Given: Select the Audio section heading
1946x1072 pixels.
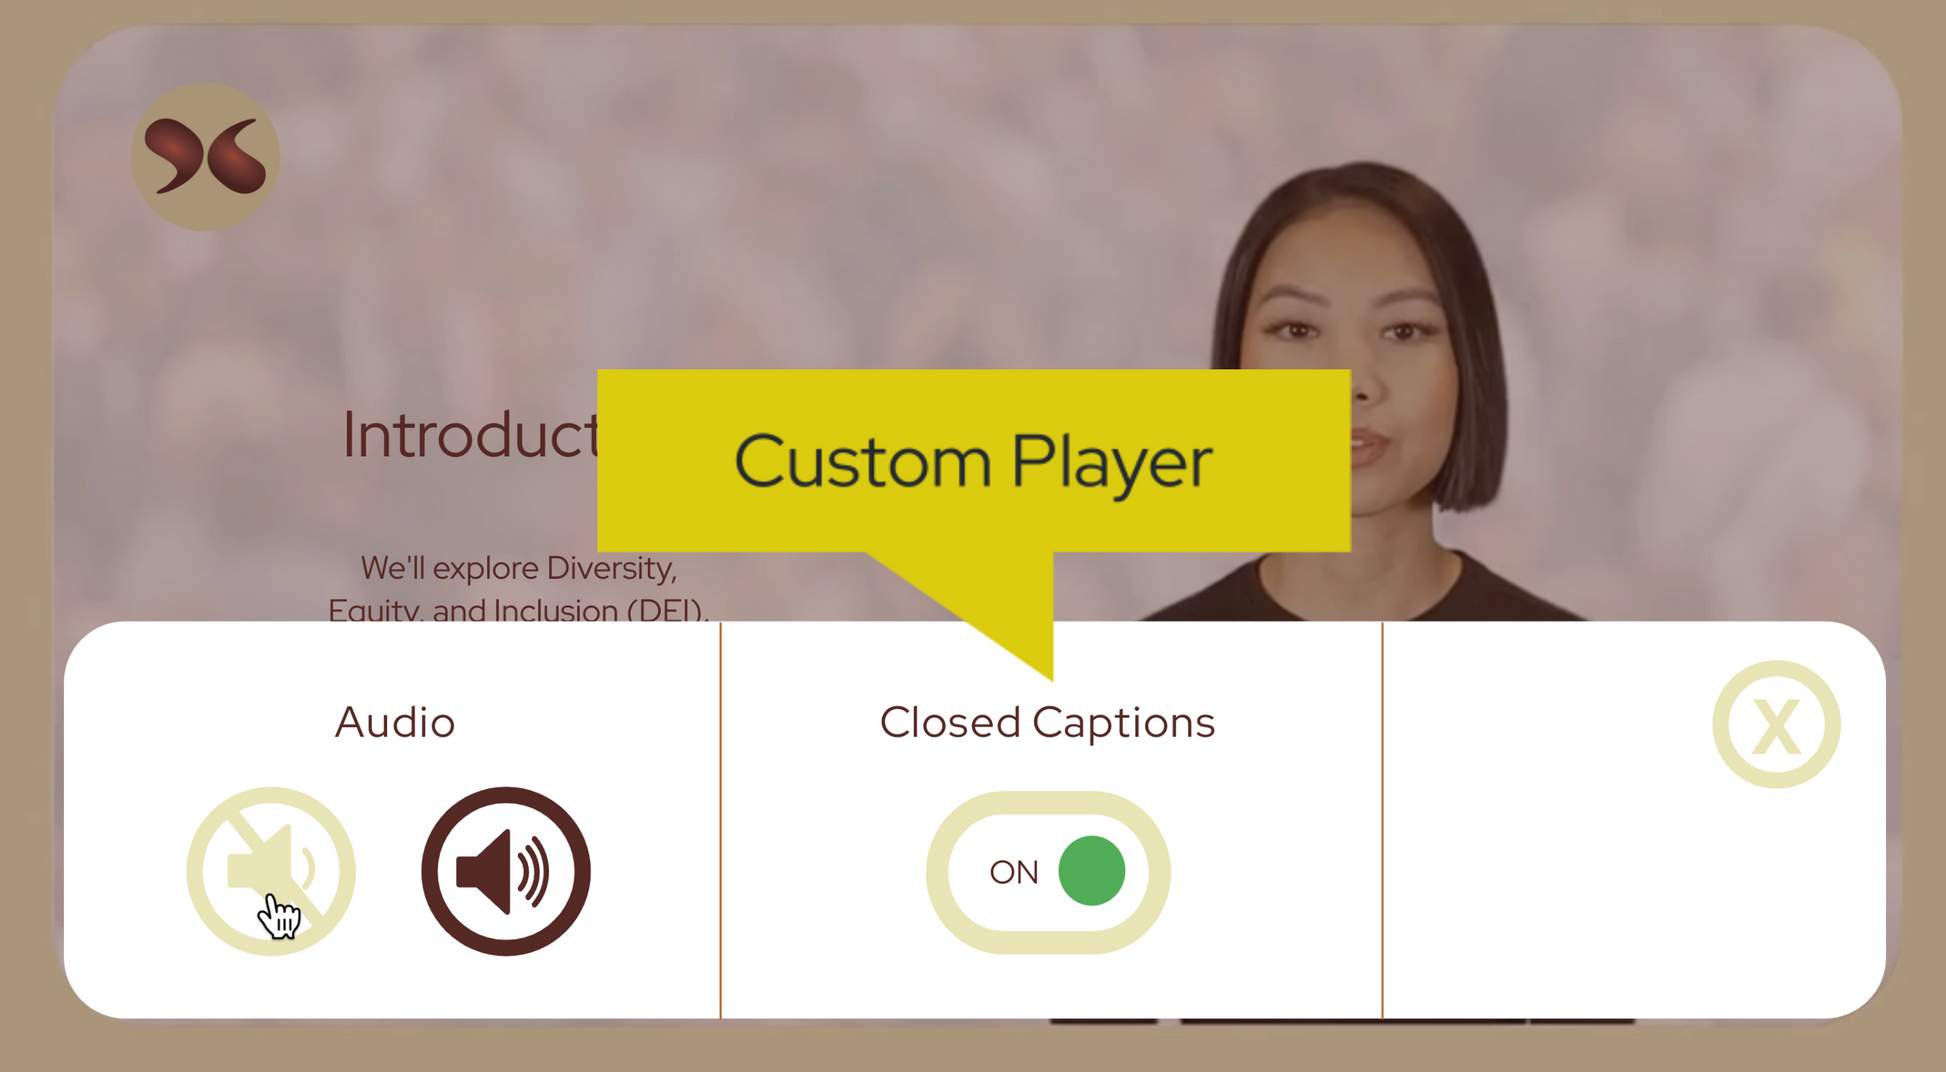Looking at the screenshot, I should 395,722.
